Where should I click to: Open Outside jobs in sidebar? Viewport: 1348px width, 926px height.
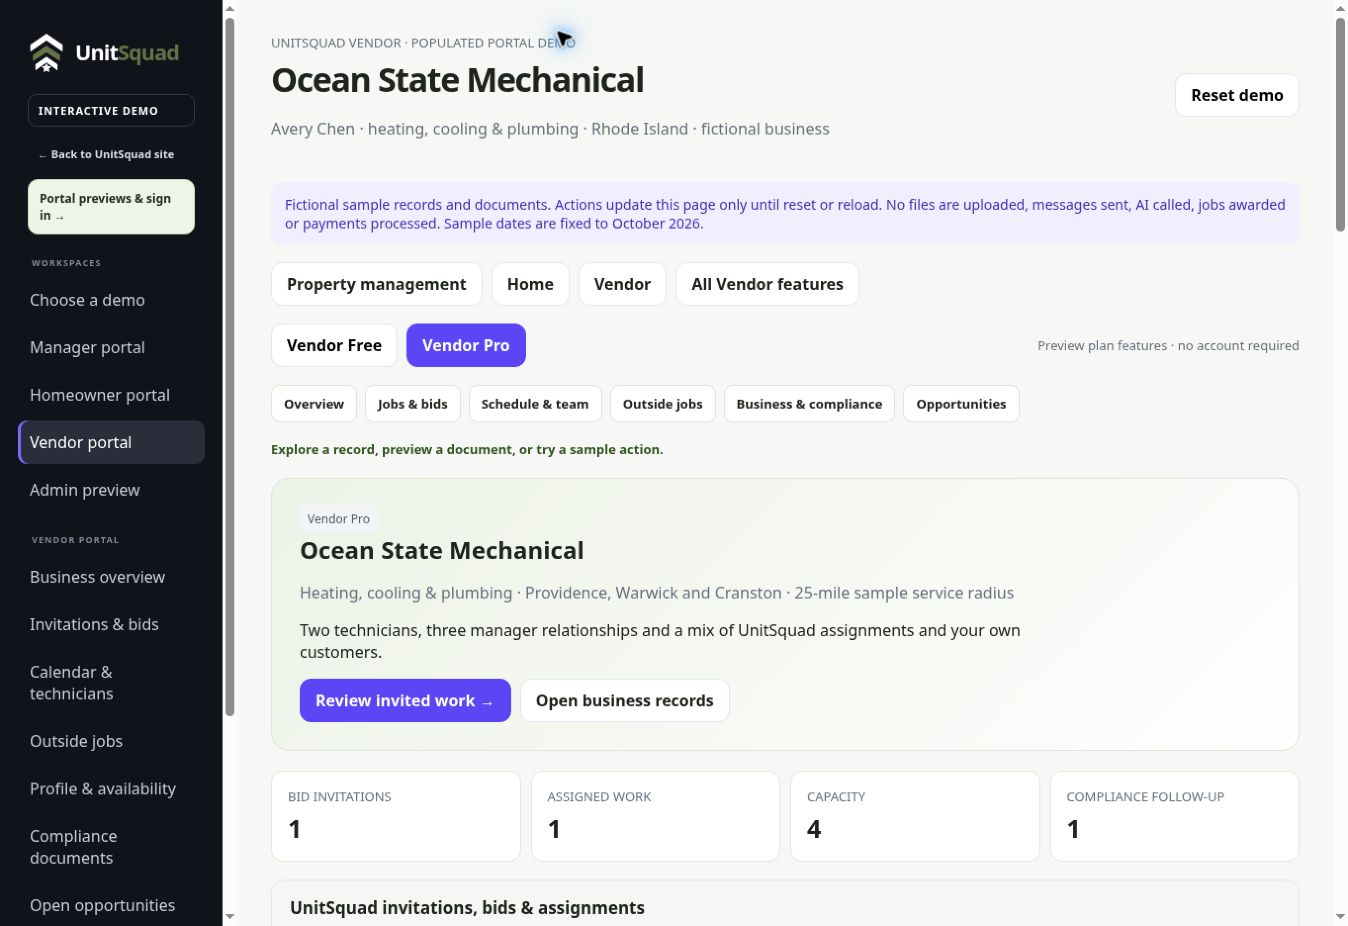point(111,741)
